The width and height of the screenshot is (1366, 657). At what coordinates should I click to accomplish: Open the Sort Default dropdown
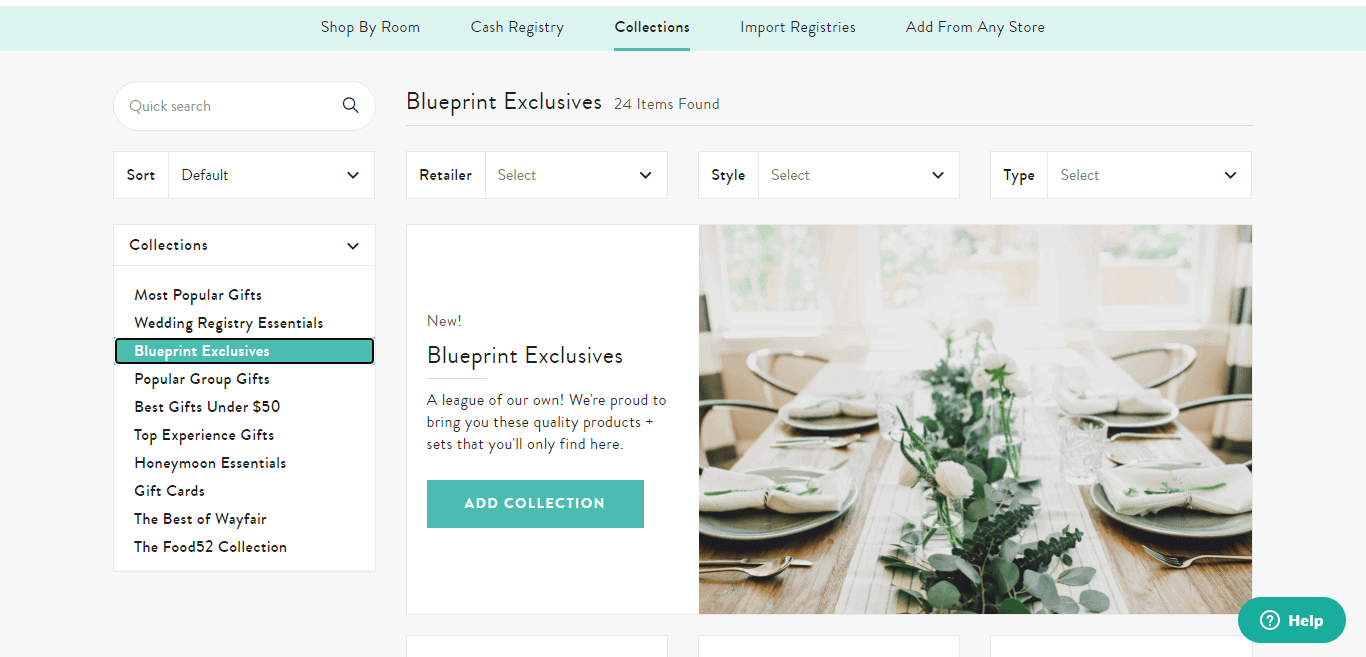[x=244, y=175]
